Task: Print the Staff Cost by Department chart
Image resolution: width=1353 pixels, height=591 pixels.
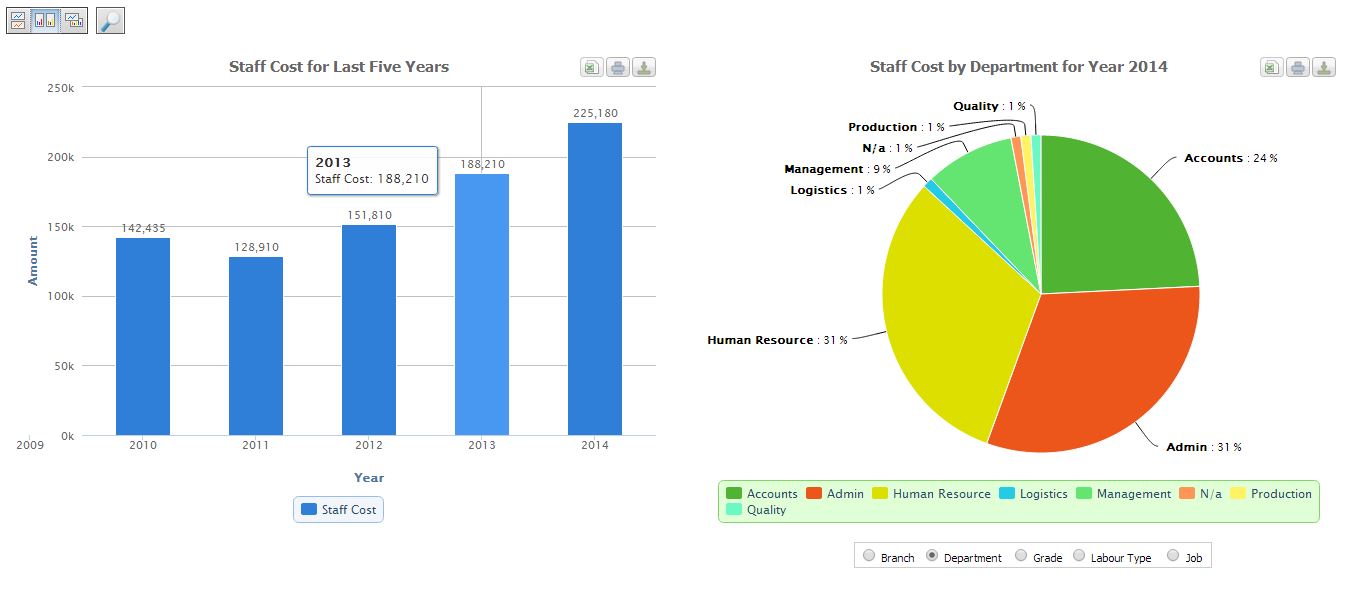Action: coord(1298,67)
